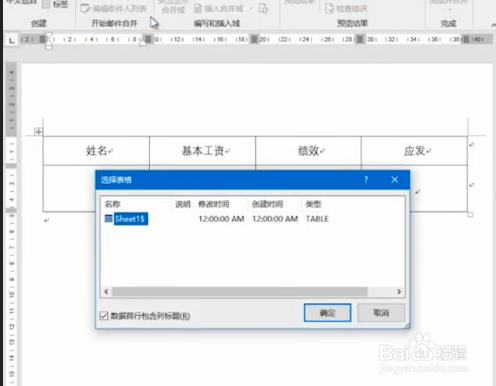Viewport: 496px width, 386px height.
Task: Click the 创建时间 column header
Action: click(275, 204)
